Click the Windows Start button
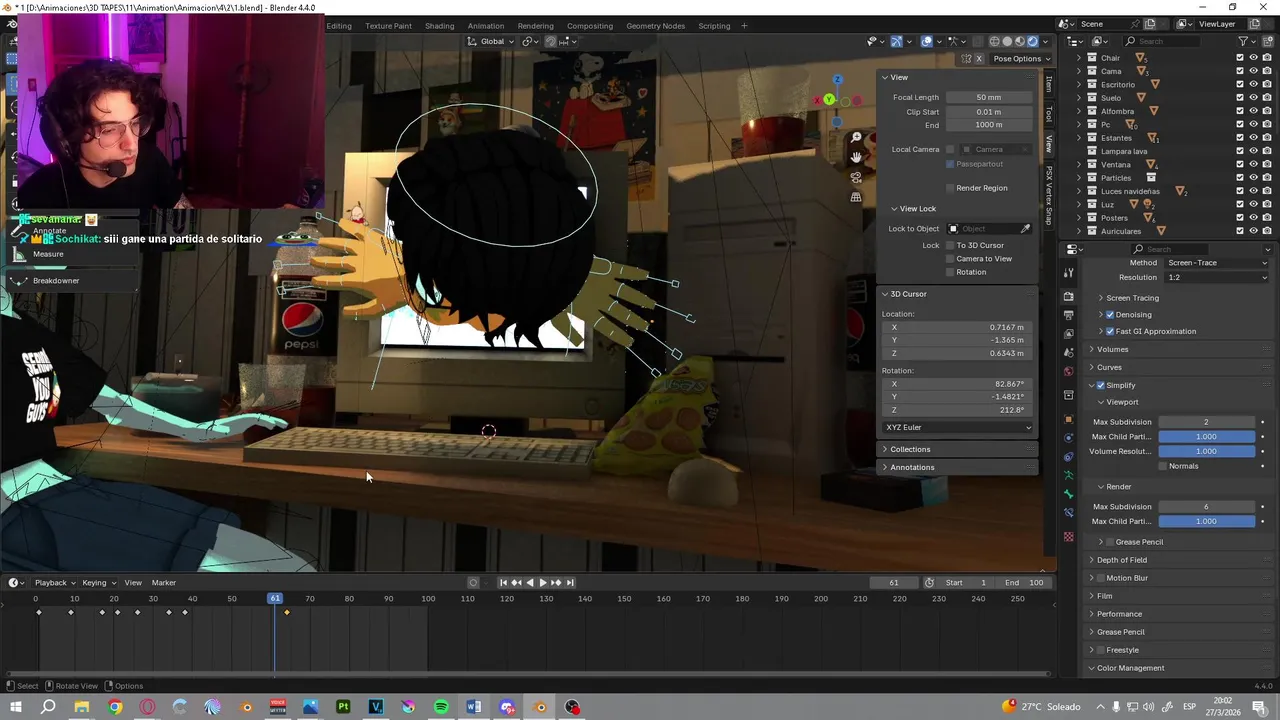 [x=15, y=707]
